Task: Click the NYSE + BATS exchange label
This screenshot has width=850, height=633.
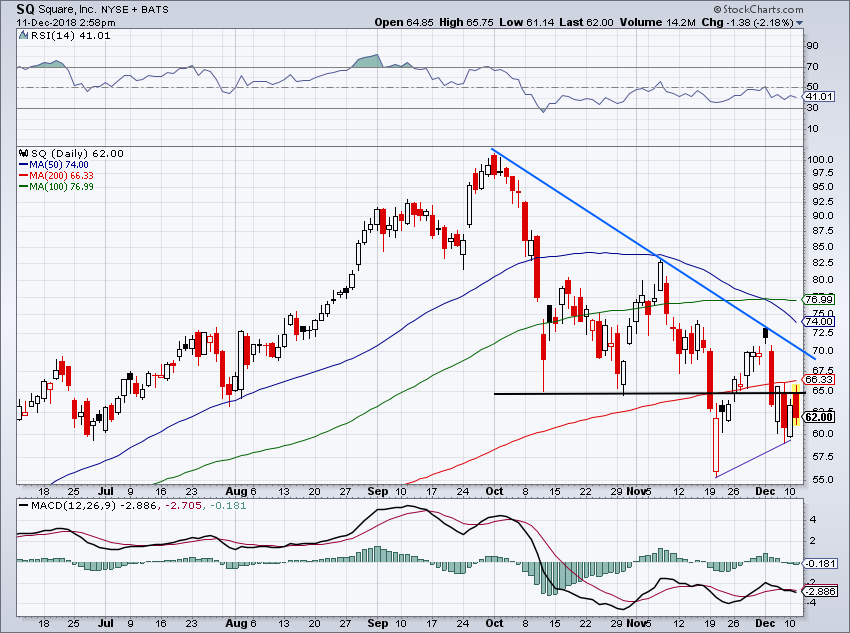Action: point(134,9)
